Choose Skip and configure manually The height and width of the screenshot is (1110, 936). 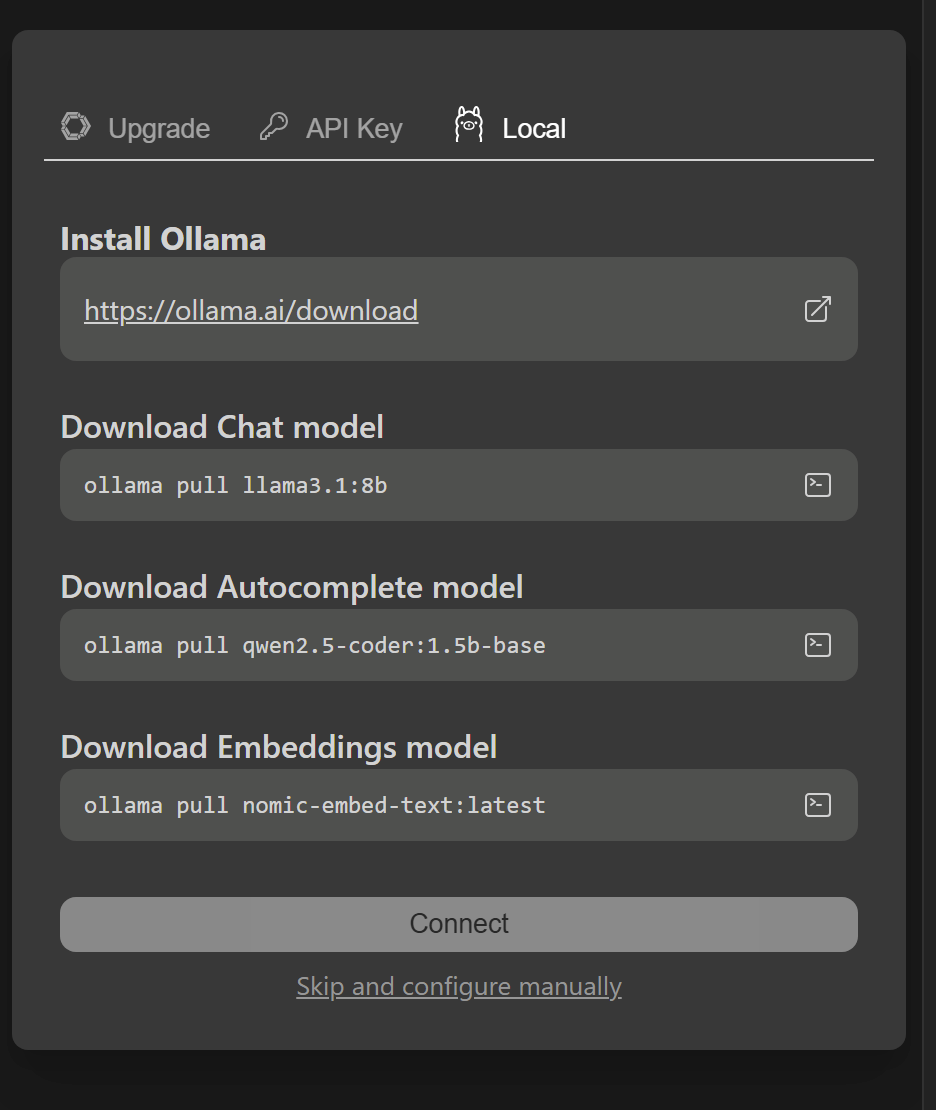click(459, 987)
